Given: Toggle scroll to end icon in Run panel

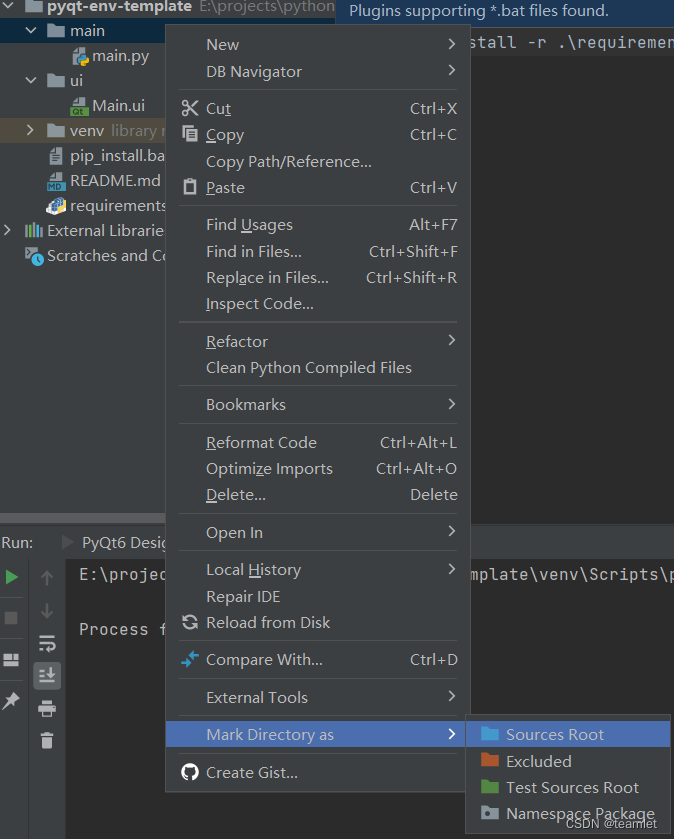Looking at the screenshot, I should (47, 675).
